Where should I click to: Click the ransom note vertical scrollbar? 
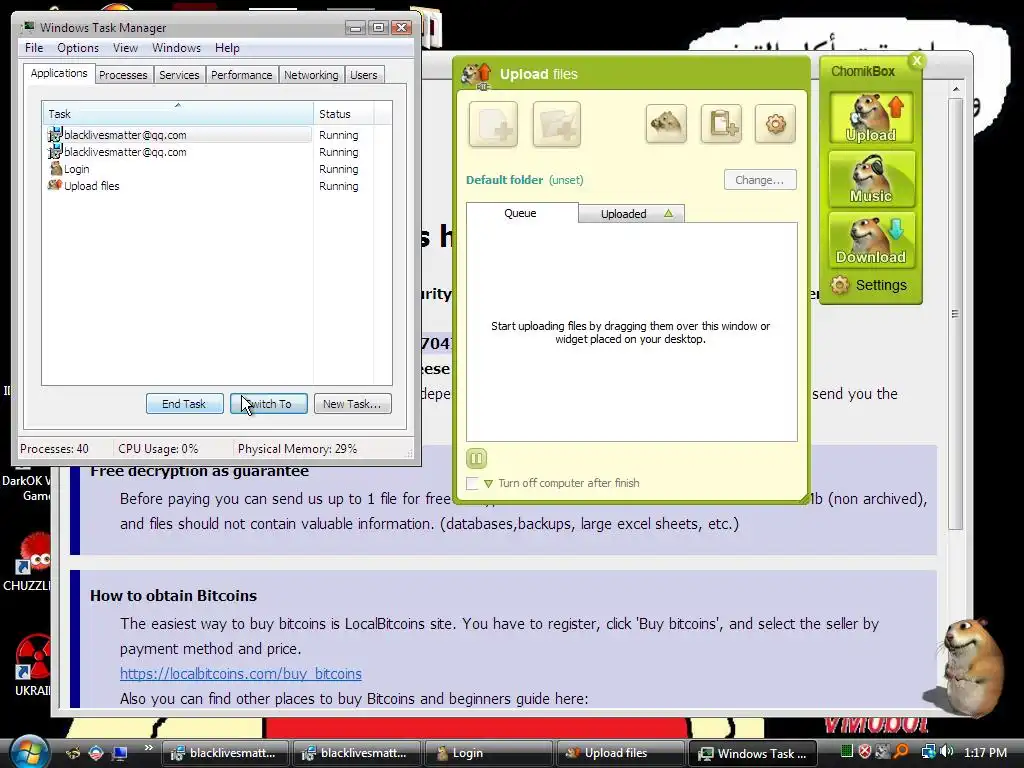955,313
